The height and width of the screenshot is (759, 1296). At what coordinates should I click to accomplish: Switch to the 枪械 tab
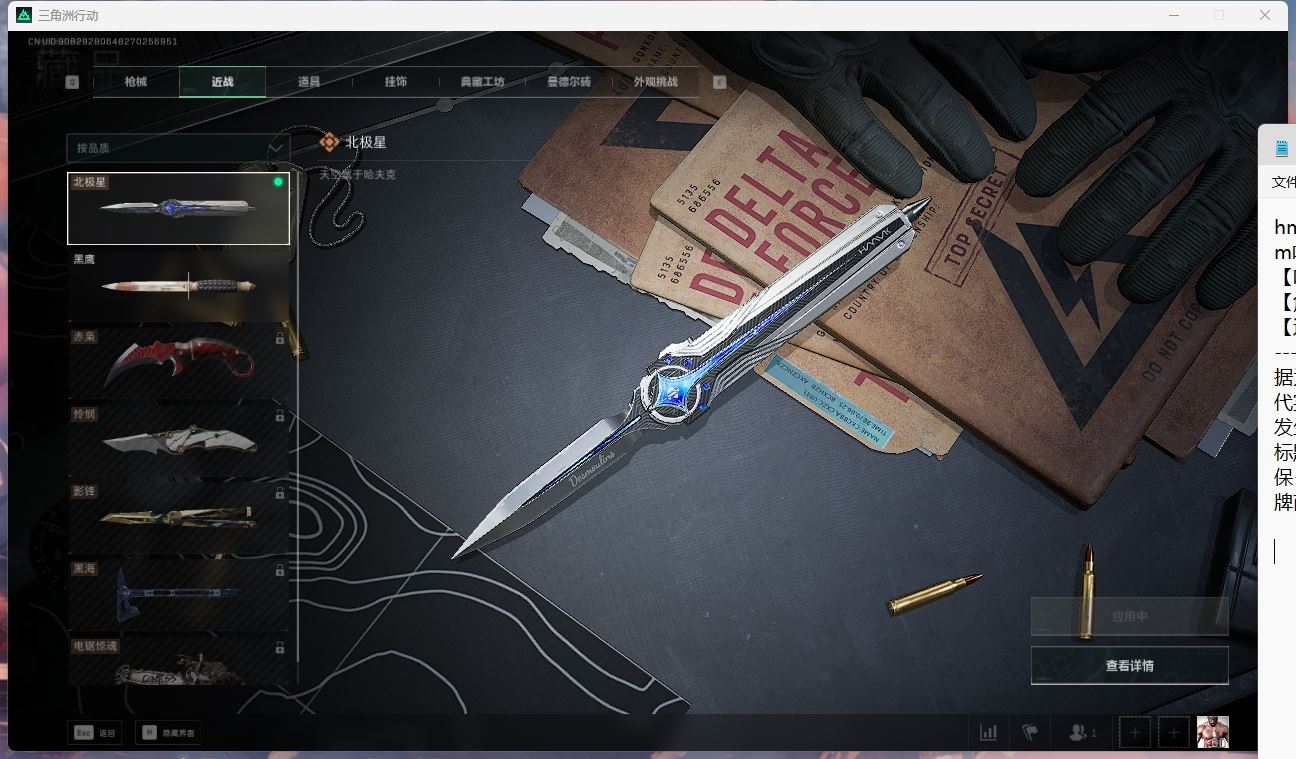tap(136, 82)
